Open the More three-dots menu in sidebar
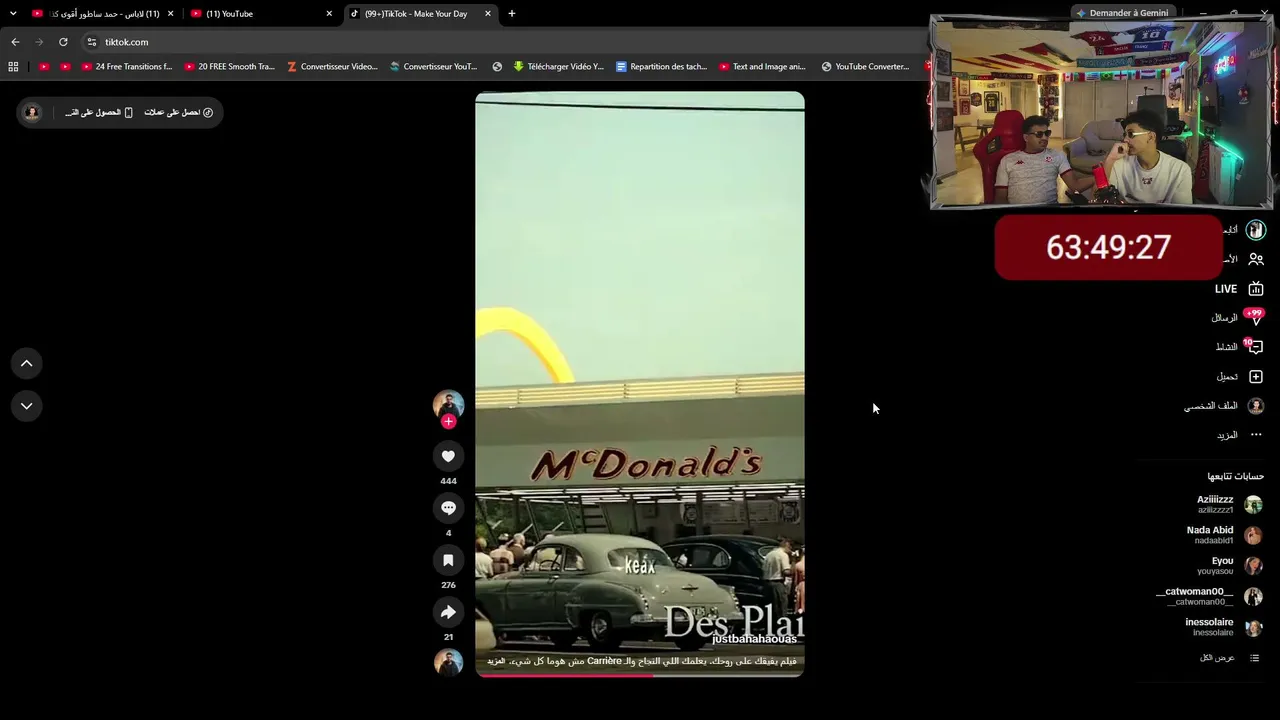Screen dimensions: 1280x720 click(1256, 435)
